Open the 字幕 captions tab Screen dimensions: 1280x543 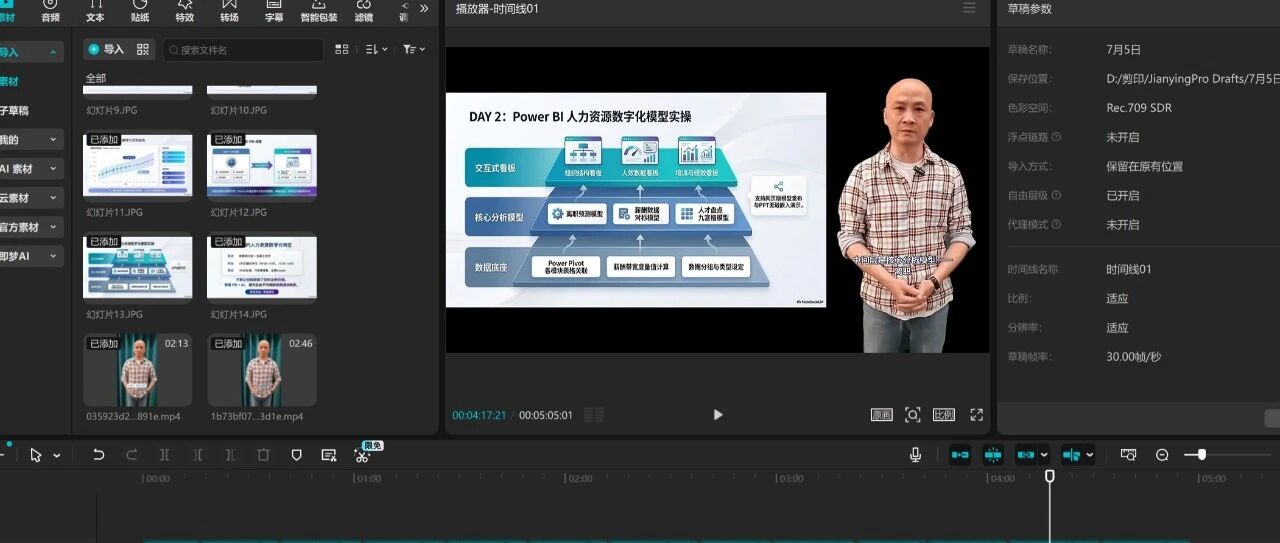tap(274, 11)
